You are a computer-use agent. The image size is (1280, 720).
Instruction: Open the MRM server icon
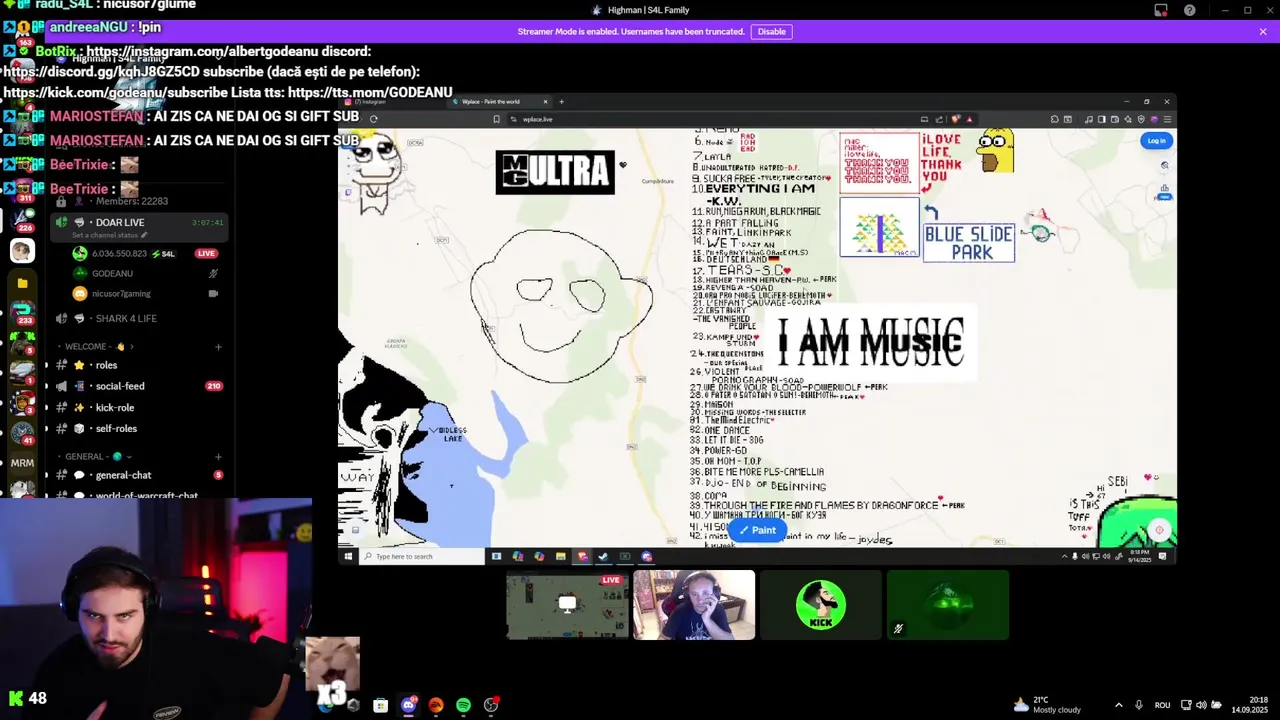[x=22, y=463]
